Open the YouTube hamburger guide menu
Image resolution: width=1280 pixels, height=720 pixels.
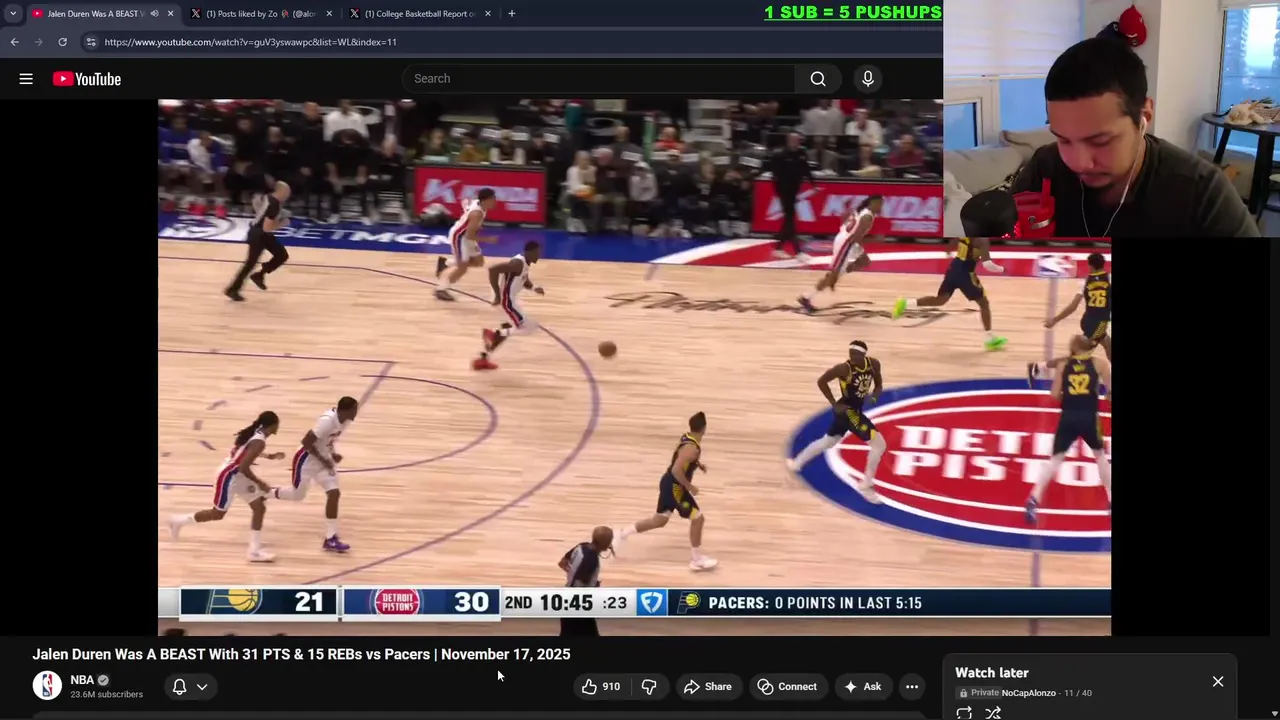(x=26, y=79)
